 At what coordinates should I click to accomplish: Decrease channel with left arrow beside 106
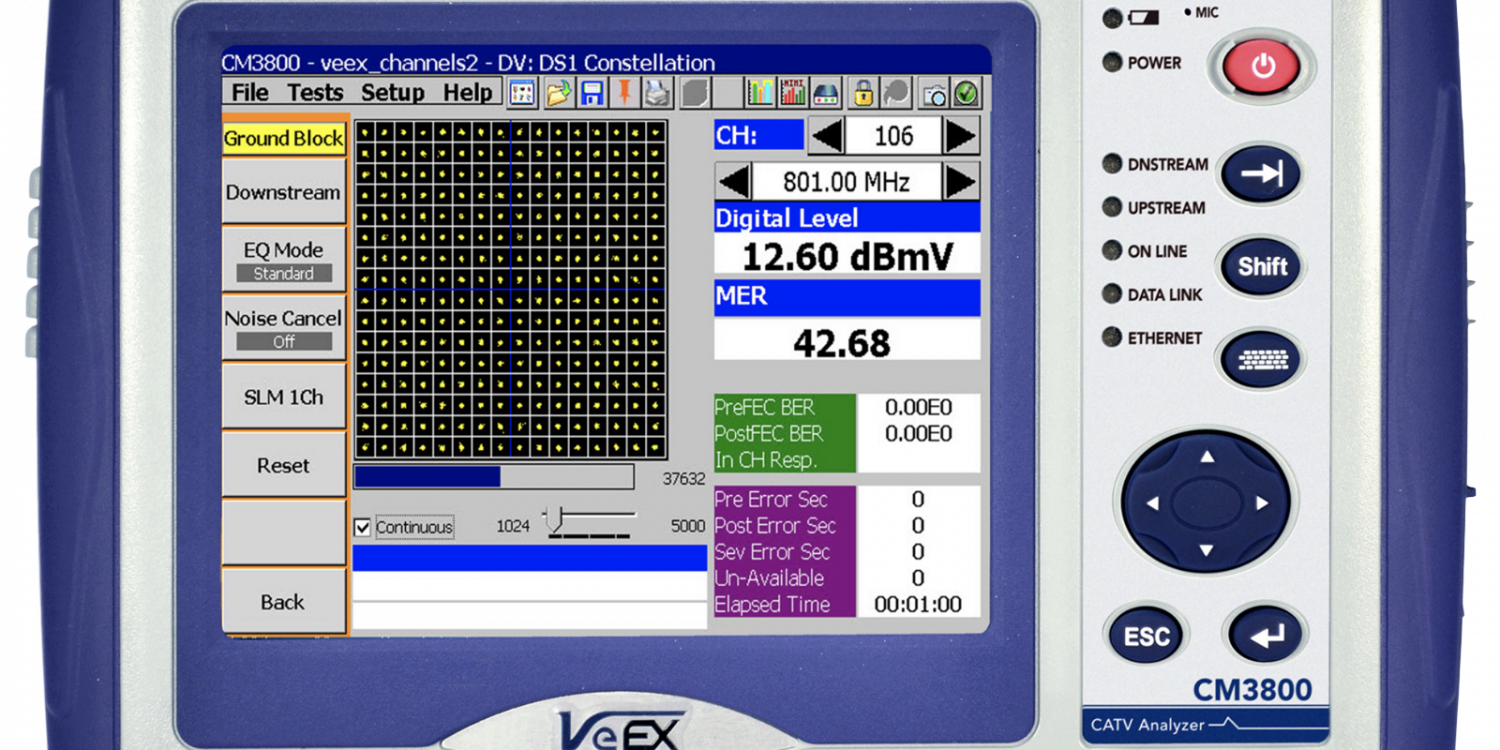coord(826,136)
